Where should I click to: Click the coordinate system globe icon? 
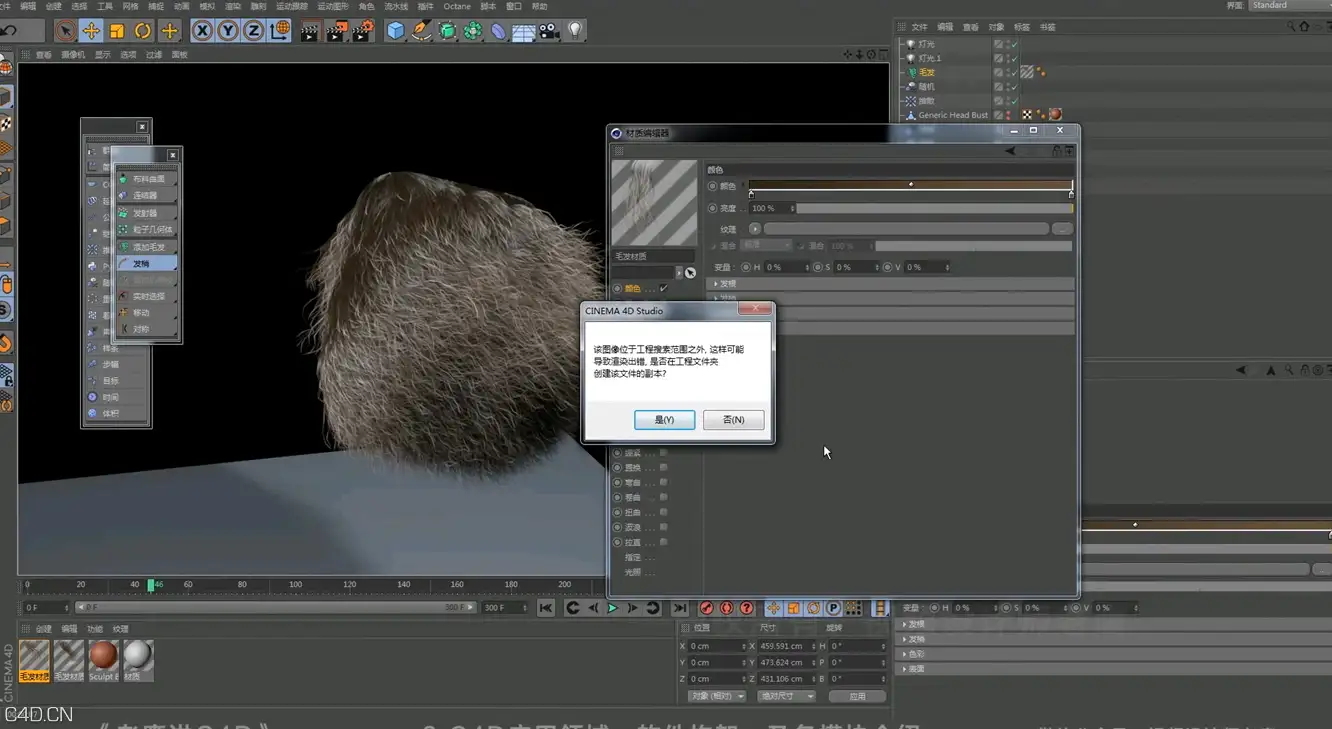pos(280,31)
